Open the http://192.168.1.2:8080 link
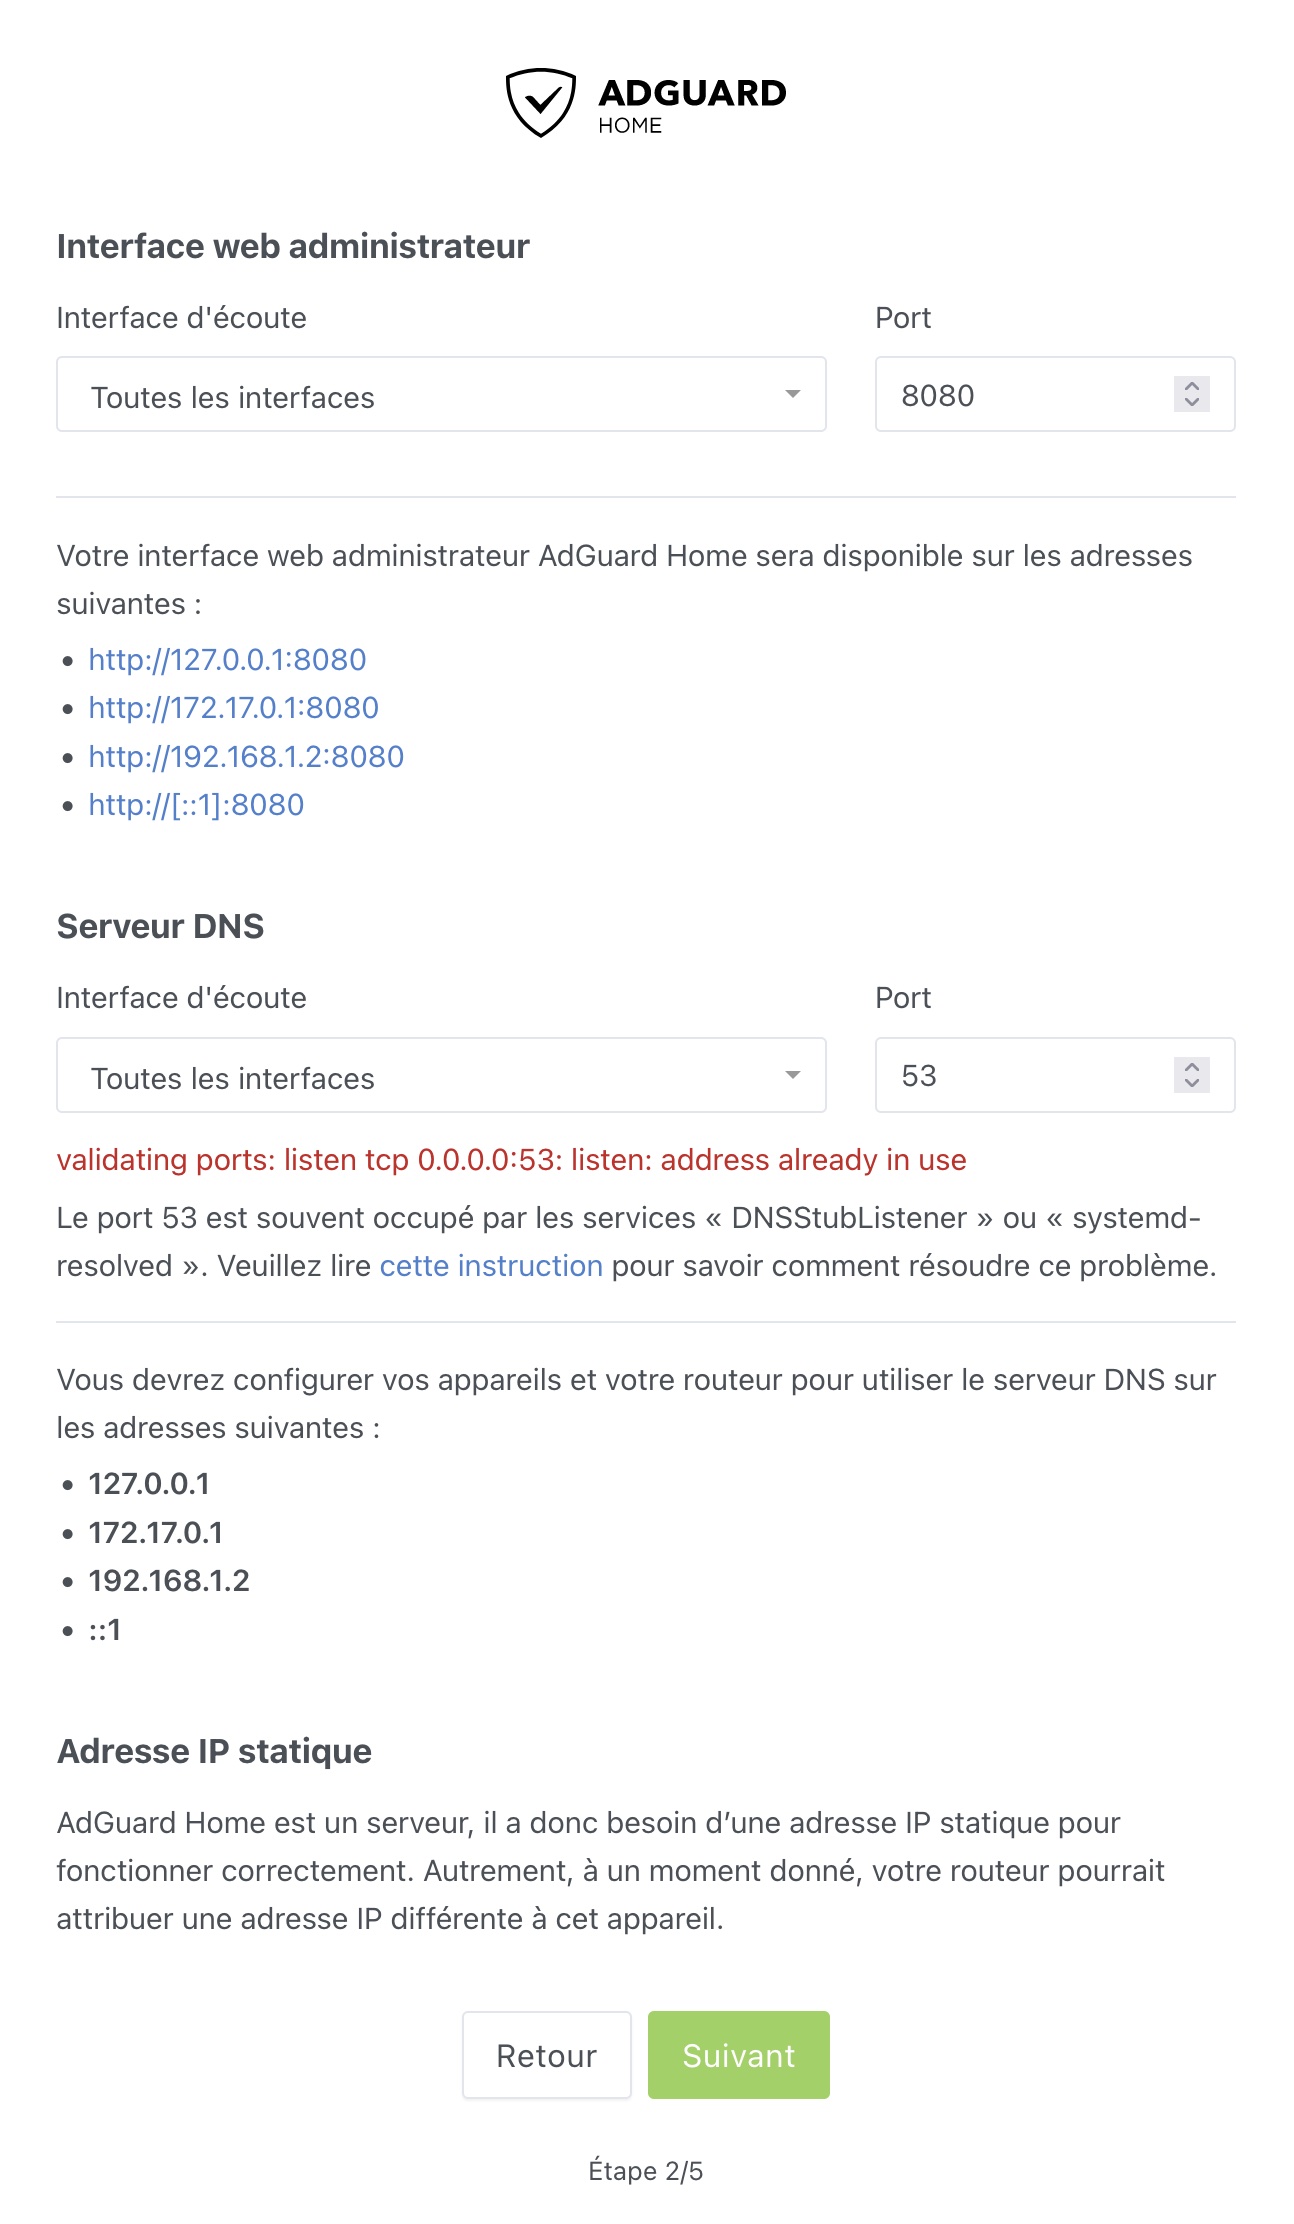 point(246,757)
